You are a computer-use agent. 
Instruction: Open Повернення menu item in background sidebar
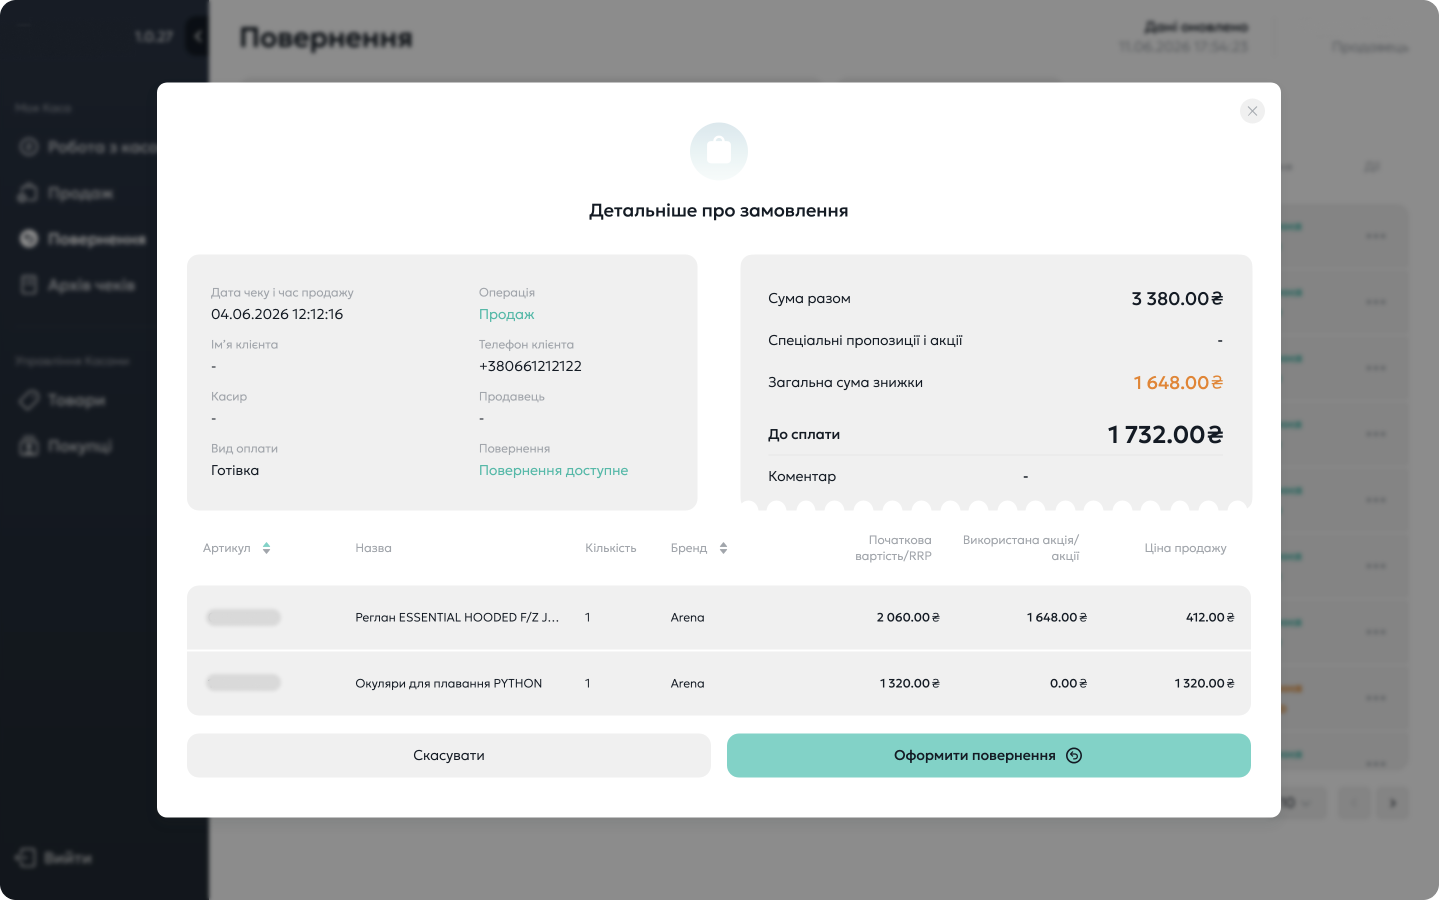click(x=97, y=239)
